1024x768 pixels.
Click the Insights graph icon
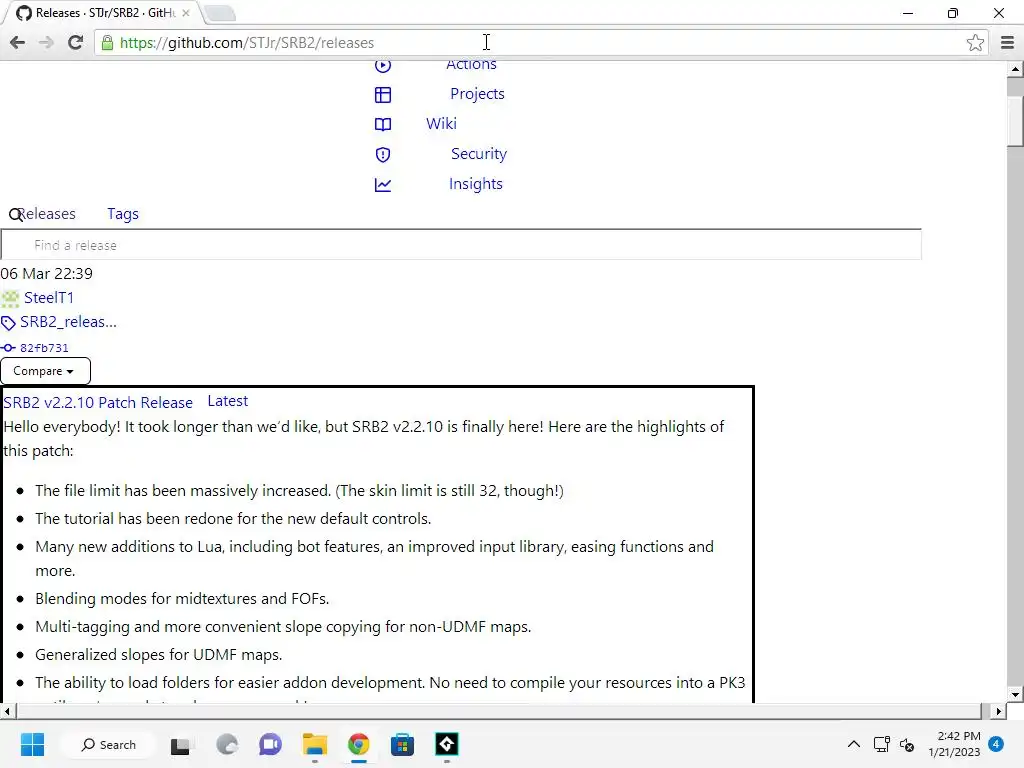[383, 185]
